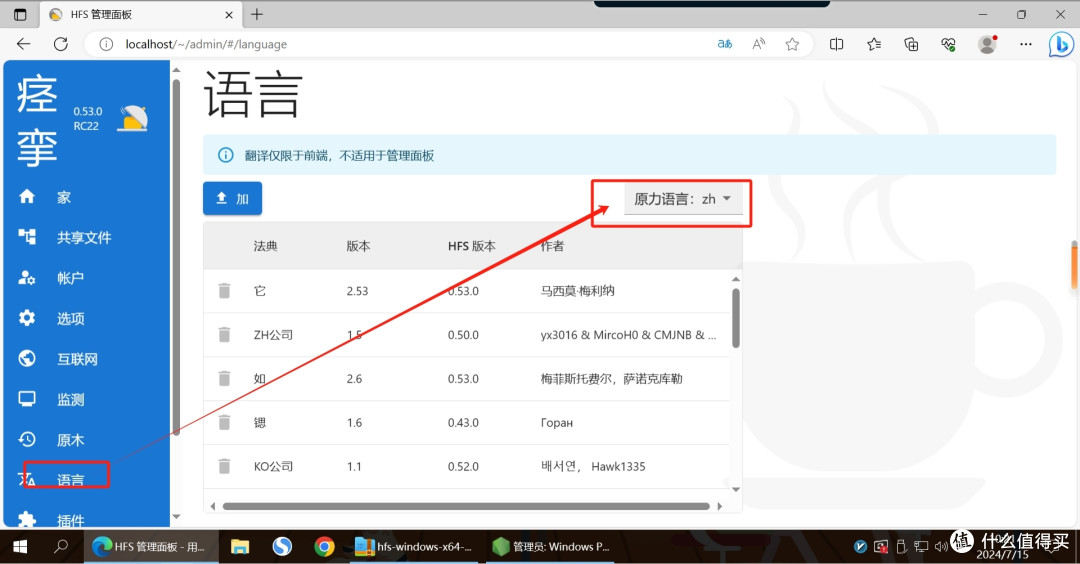
Task: Delete the ZH公司 language row
Action: tap(225, 335)
